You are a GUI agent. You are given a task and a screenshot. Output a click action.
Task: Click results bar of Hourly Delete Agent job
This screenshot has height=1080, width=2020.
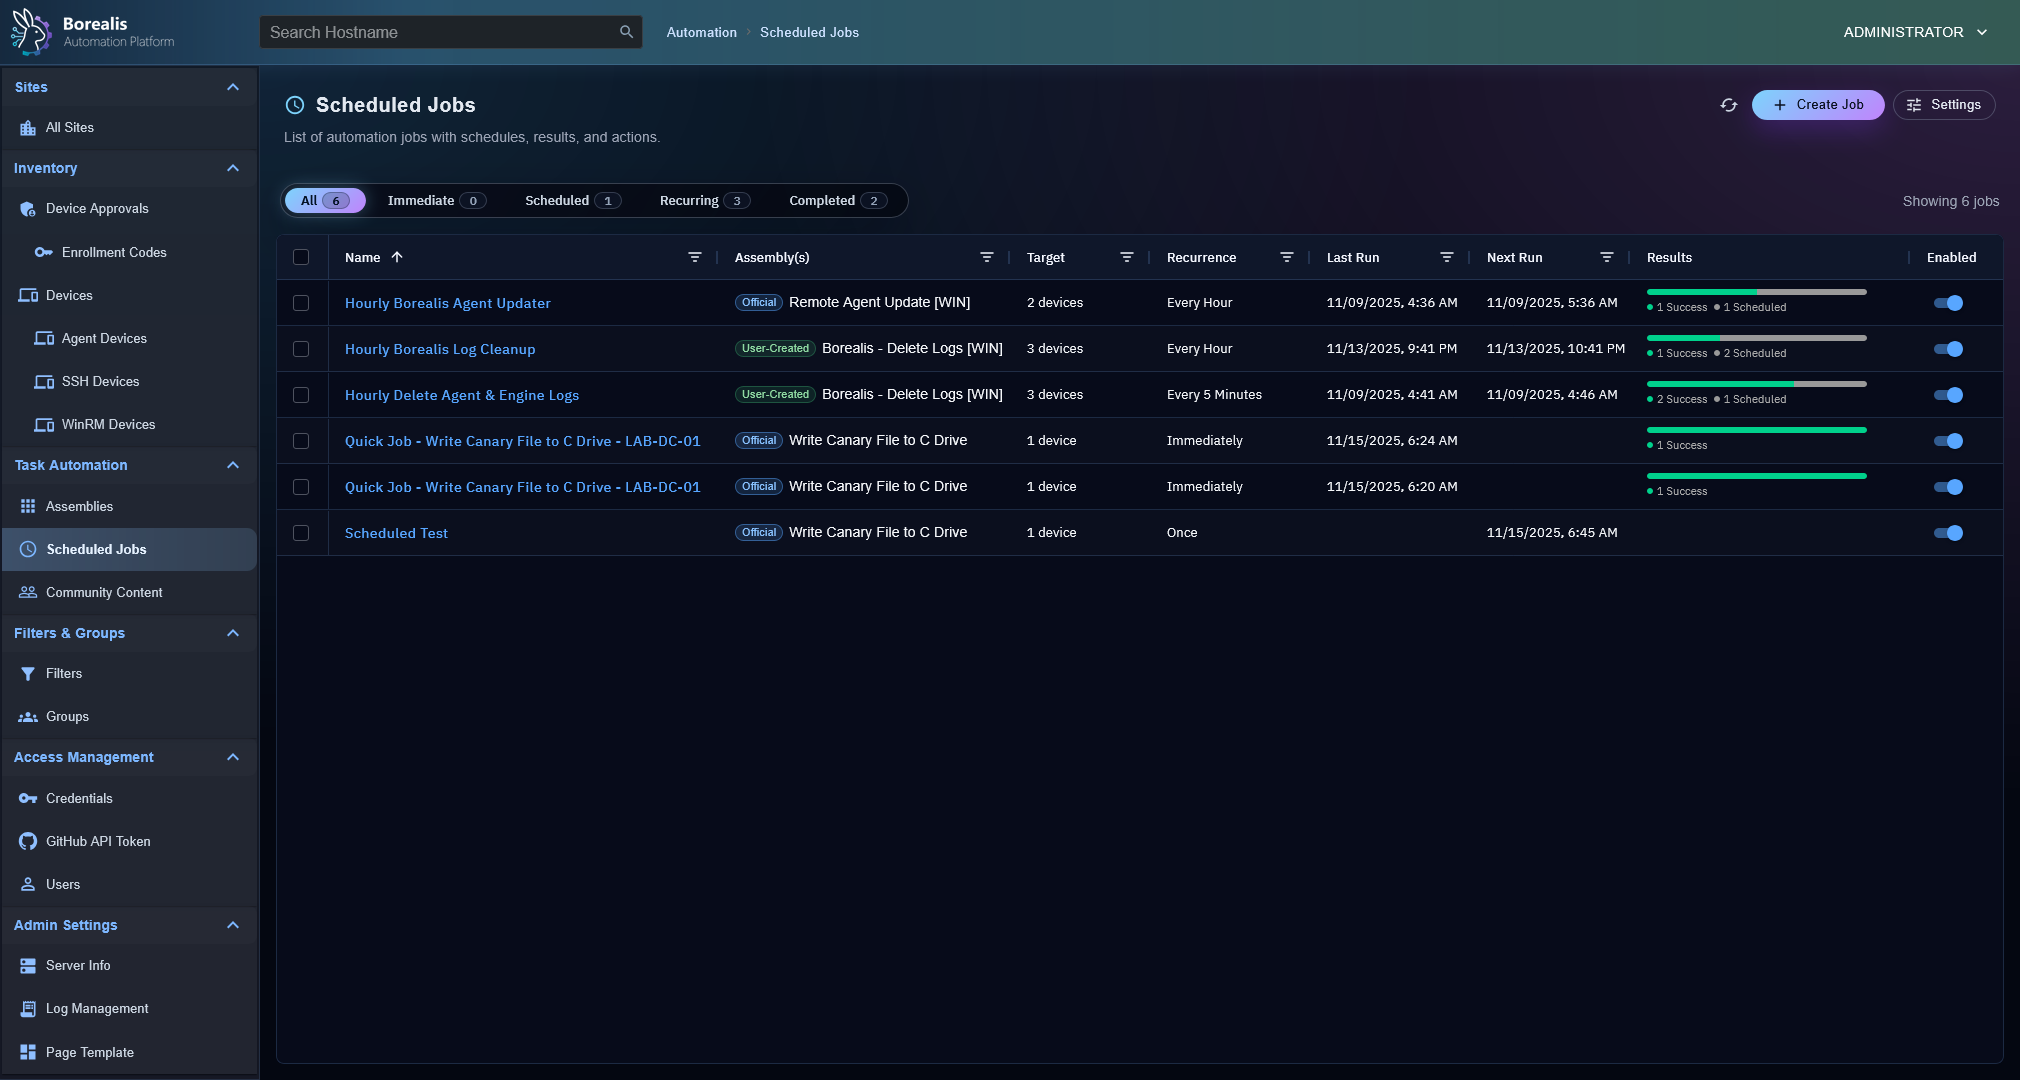pos(1756,384)
